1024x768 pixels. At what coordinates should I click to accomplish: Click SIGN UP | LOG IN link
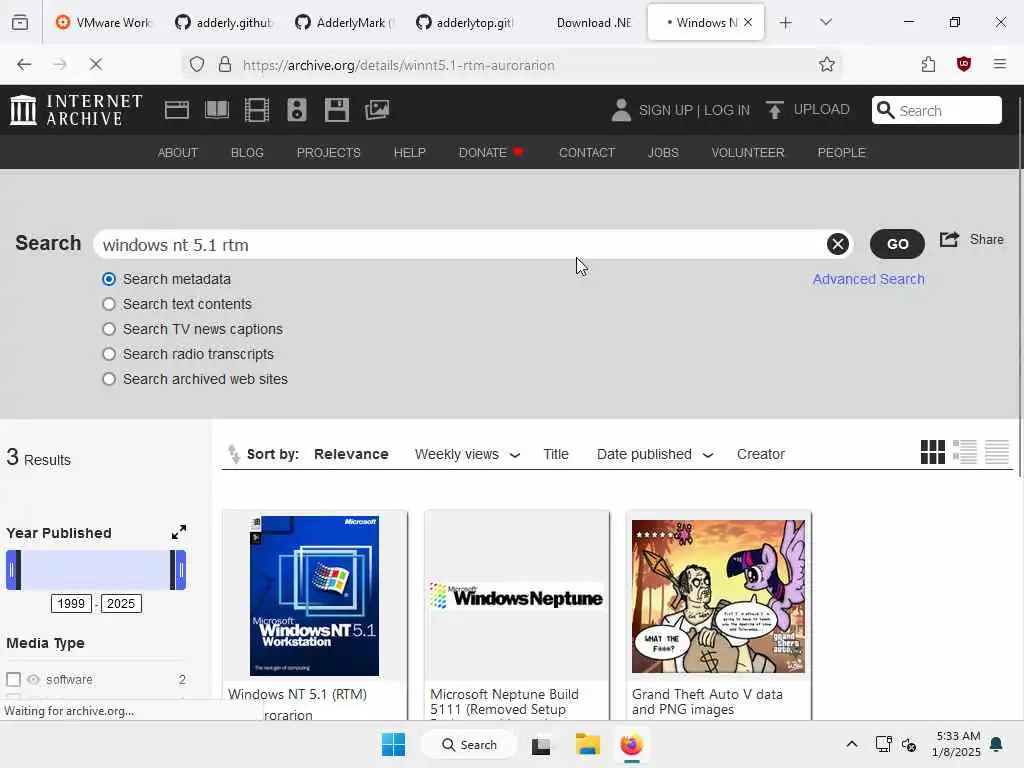coord(694,110)
